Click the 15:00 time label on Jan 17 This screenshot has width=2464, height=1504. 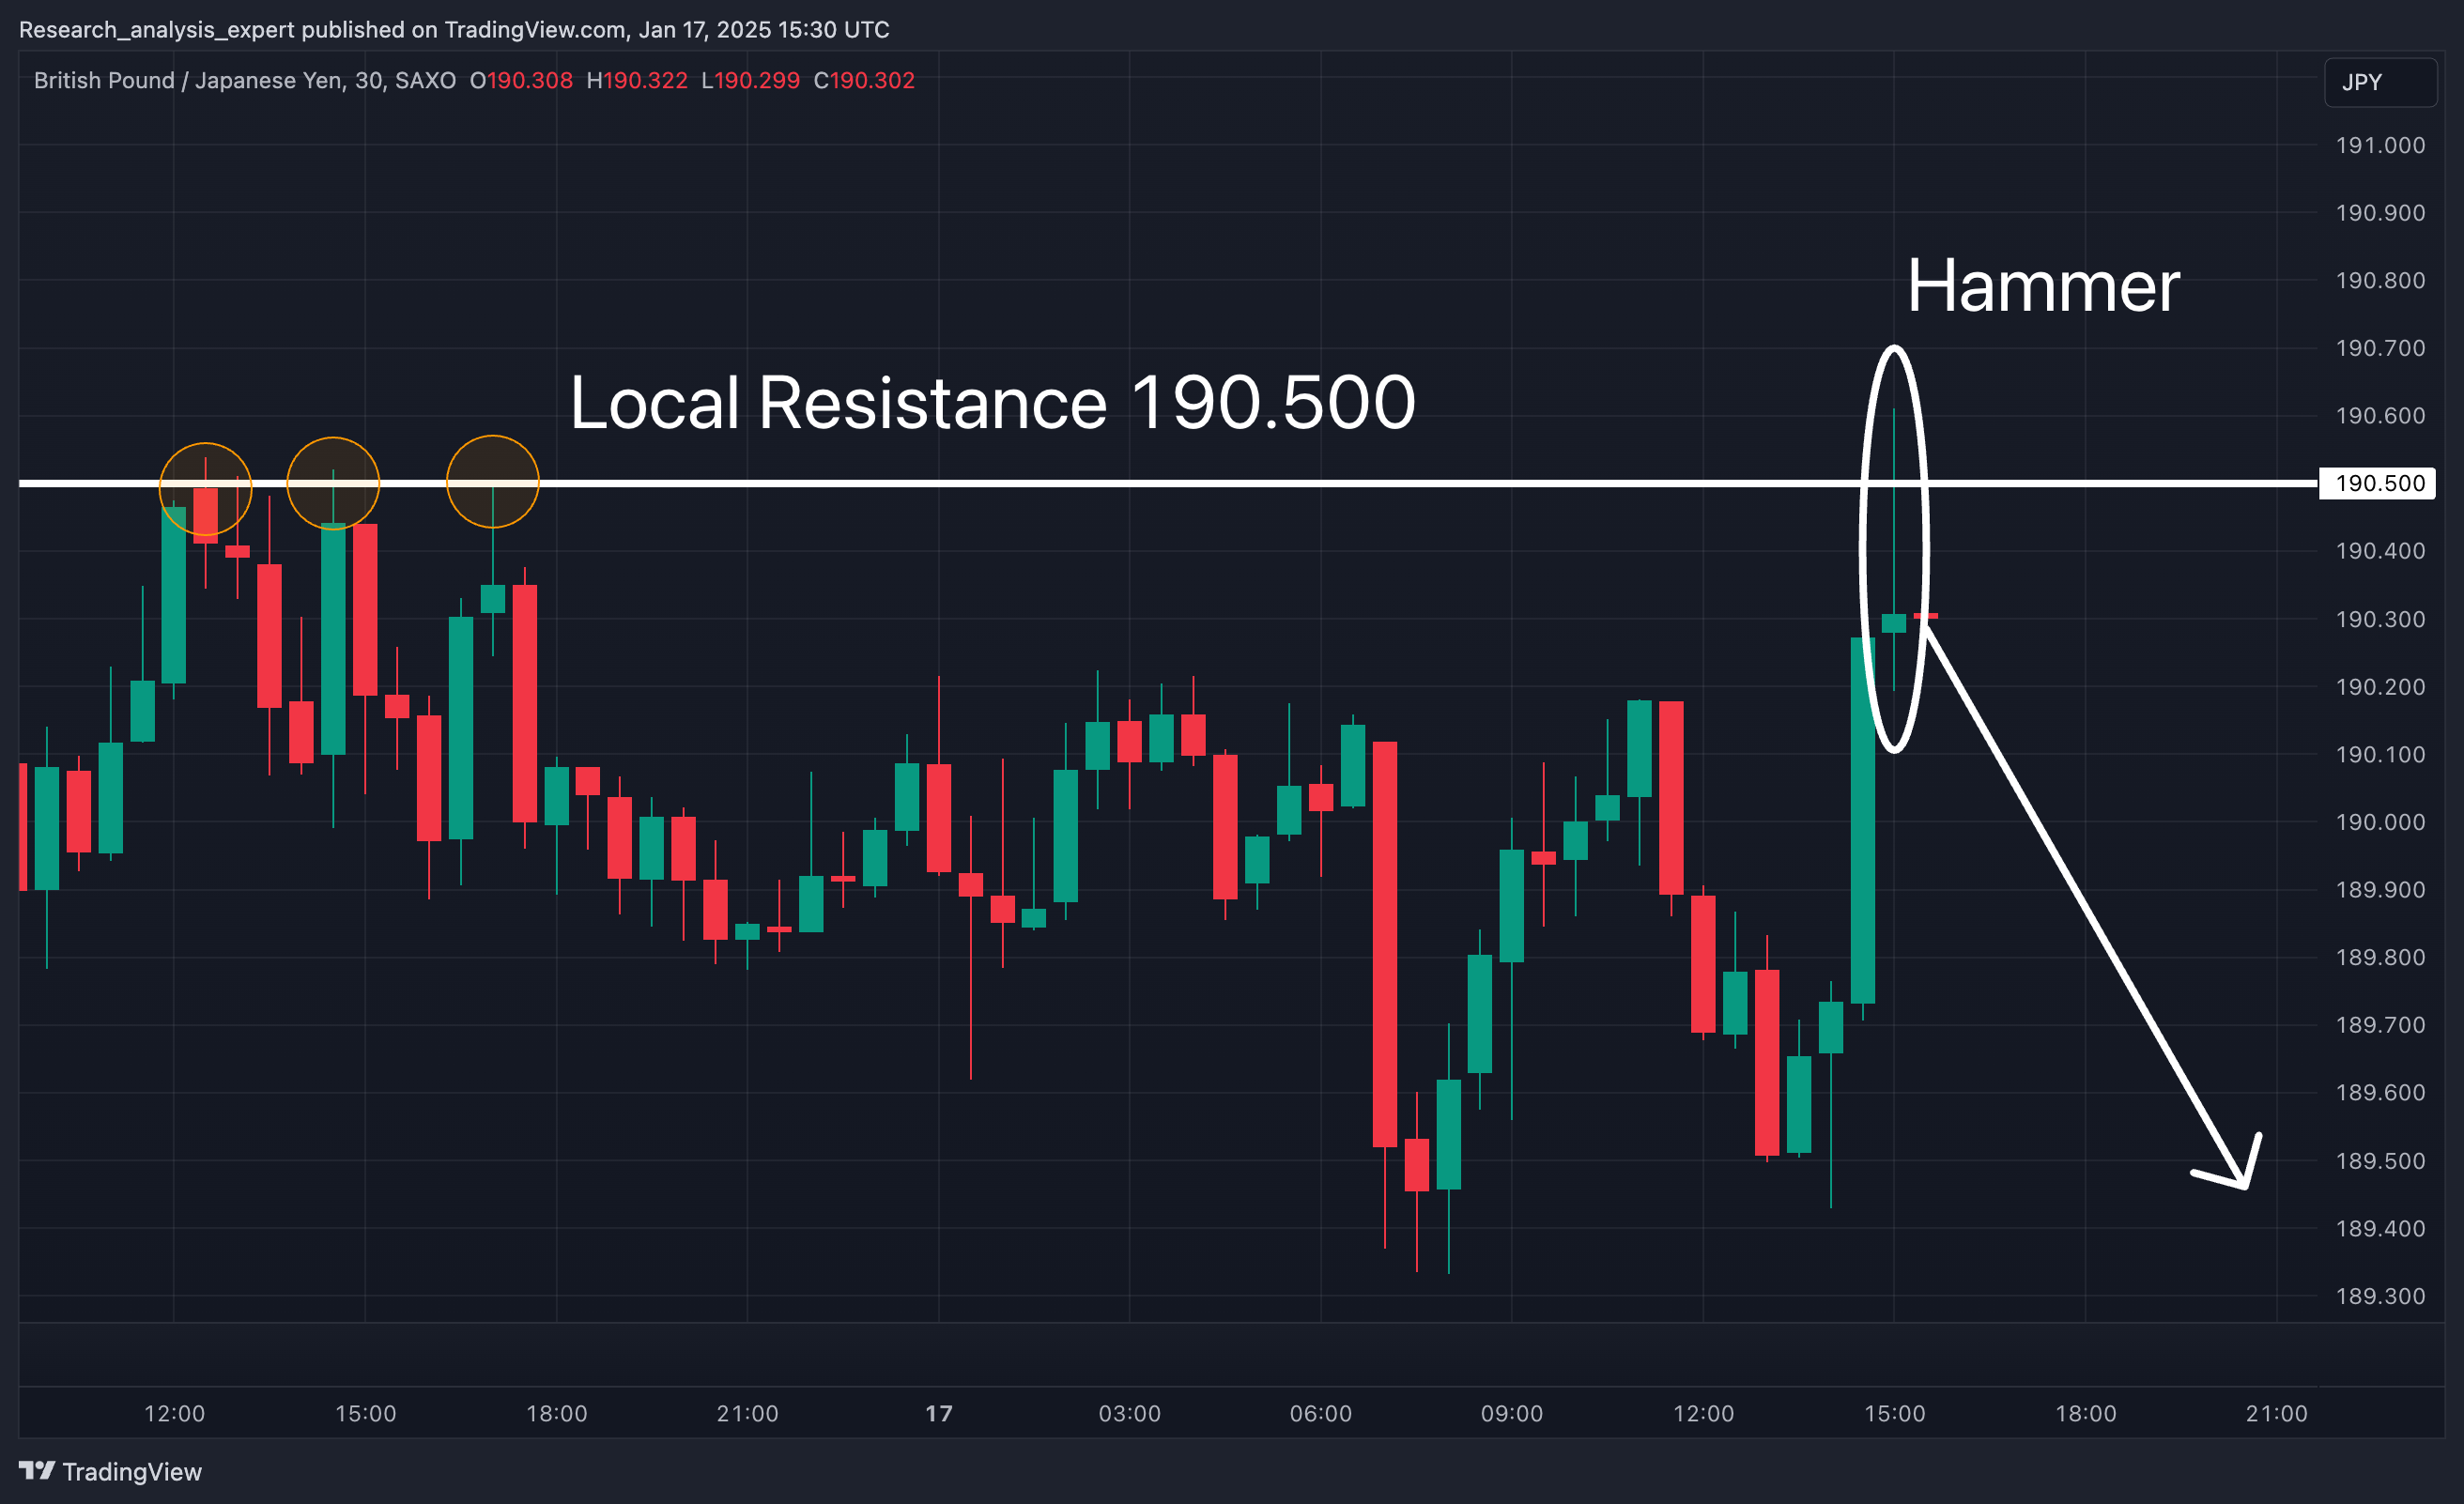pos(1894,1413)
